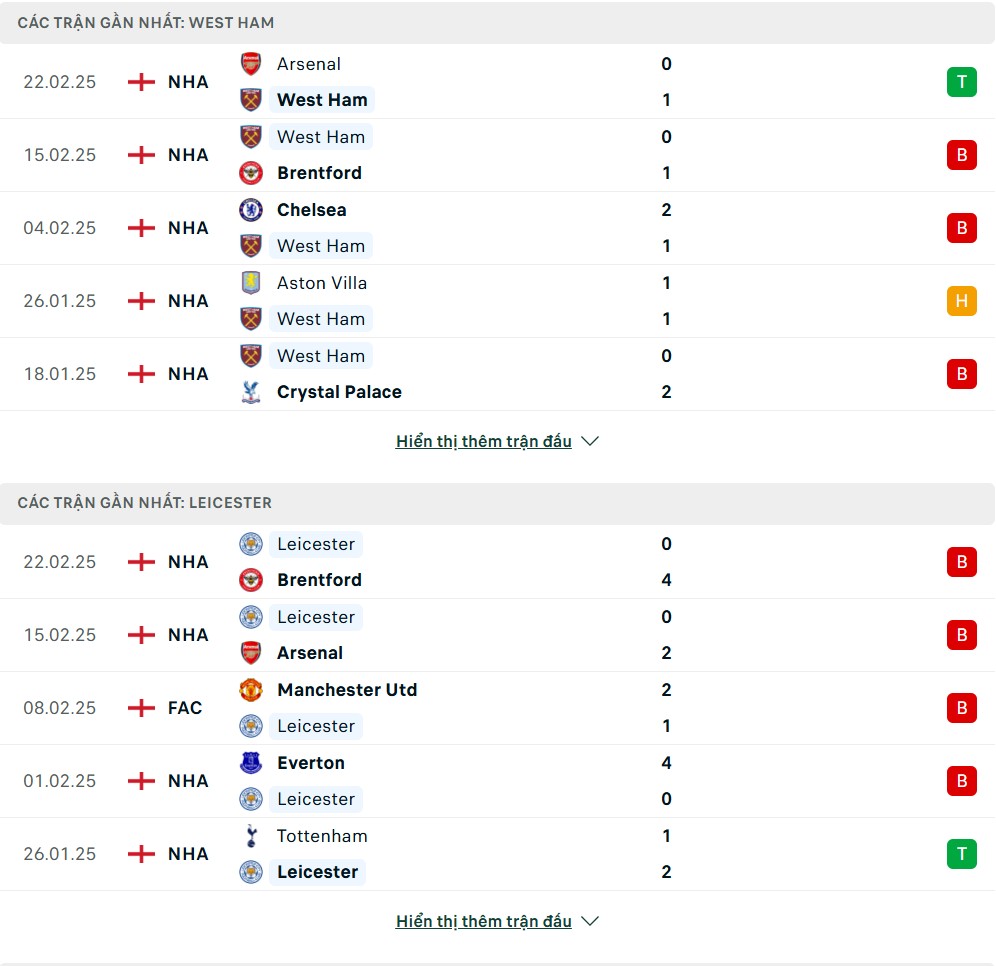
Task: Click the Tottenham club crest icon
Action: point(251,836)
